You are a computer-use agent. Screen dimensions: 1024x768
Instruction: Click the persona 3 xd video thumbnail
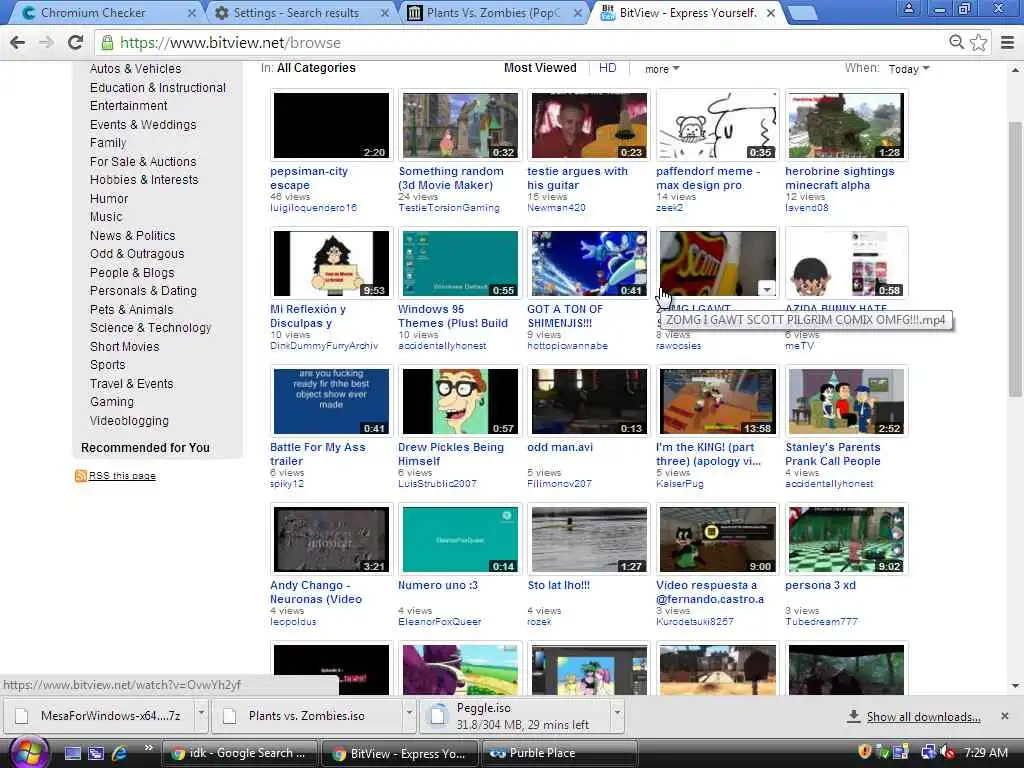pyautogui.click(x=846, y=539)
